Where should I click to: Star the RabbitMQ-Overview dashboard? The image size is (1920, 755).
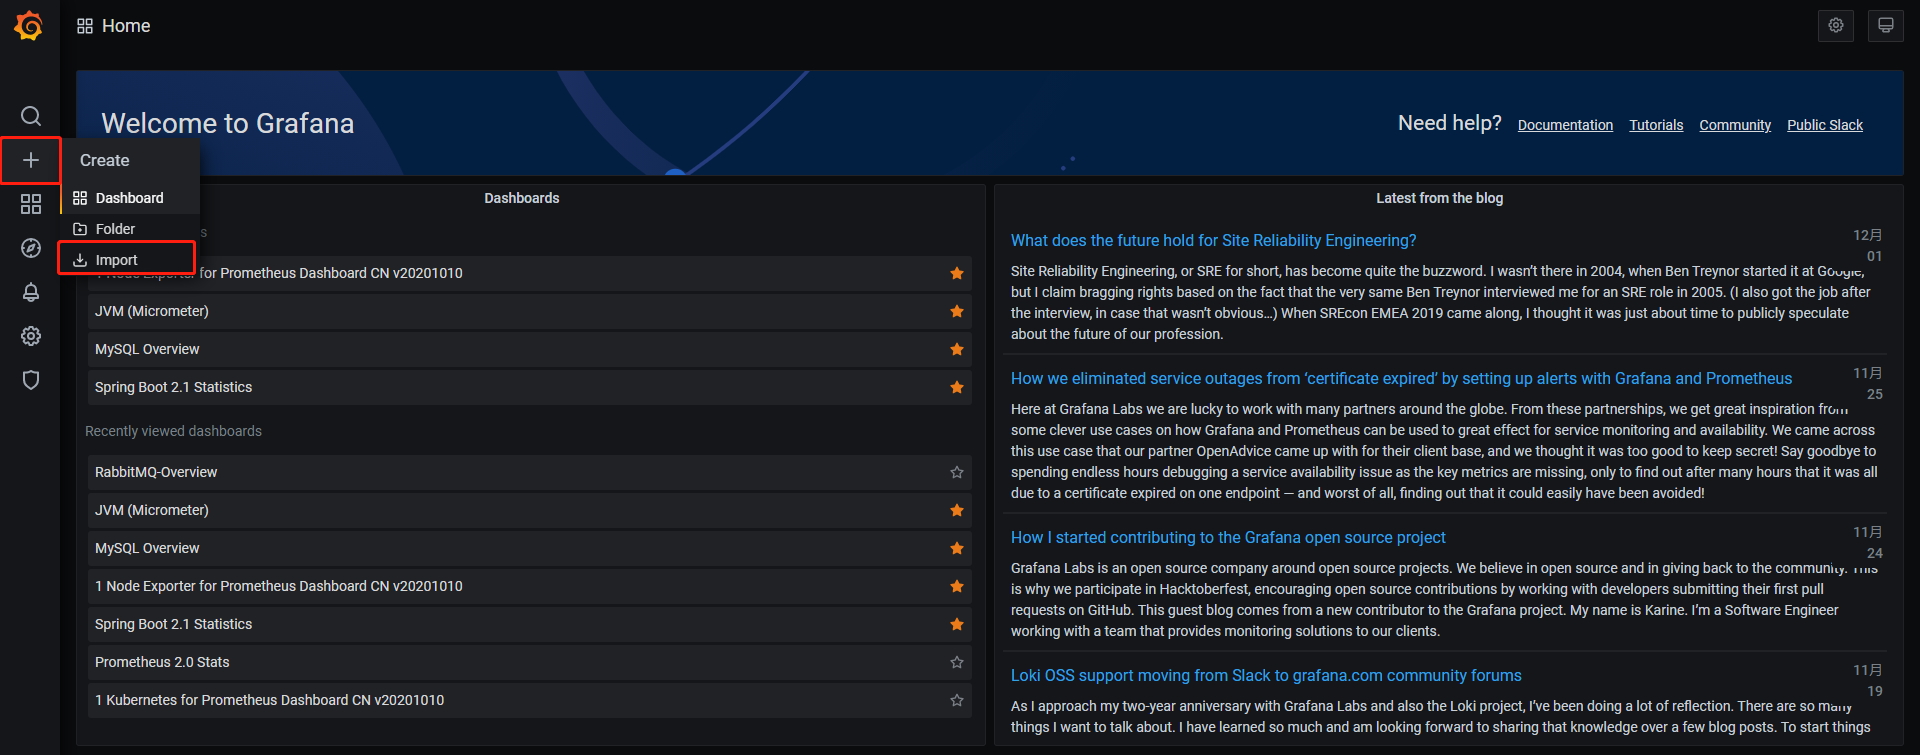tap(956, 472)
